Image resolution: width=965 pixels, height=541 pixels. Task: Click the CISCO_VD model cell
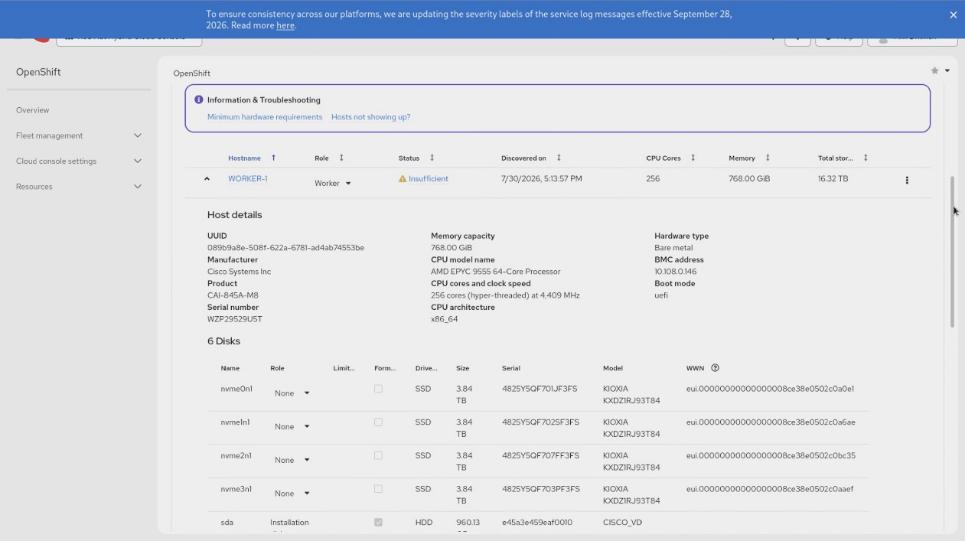622,523
